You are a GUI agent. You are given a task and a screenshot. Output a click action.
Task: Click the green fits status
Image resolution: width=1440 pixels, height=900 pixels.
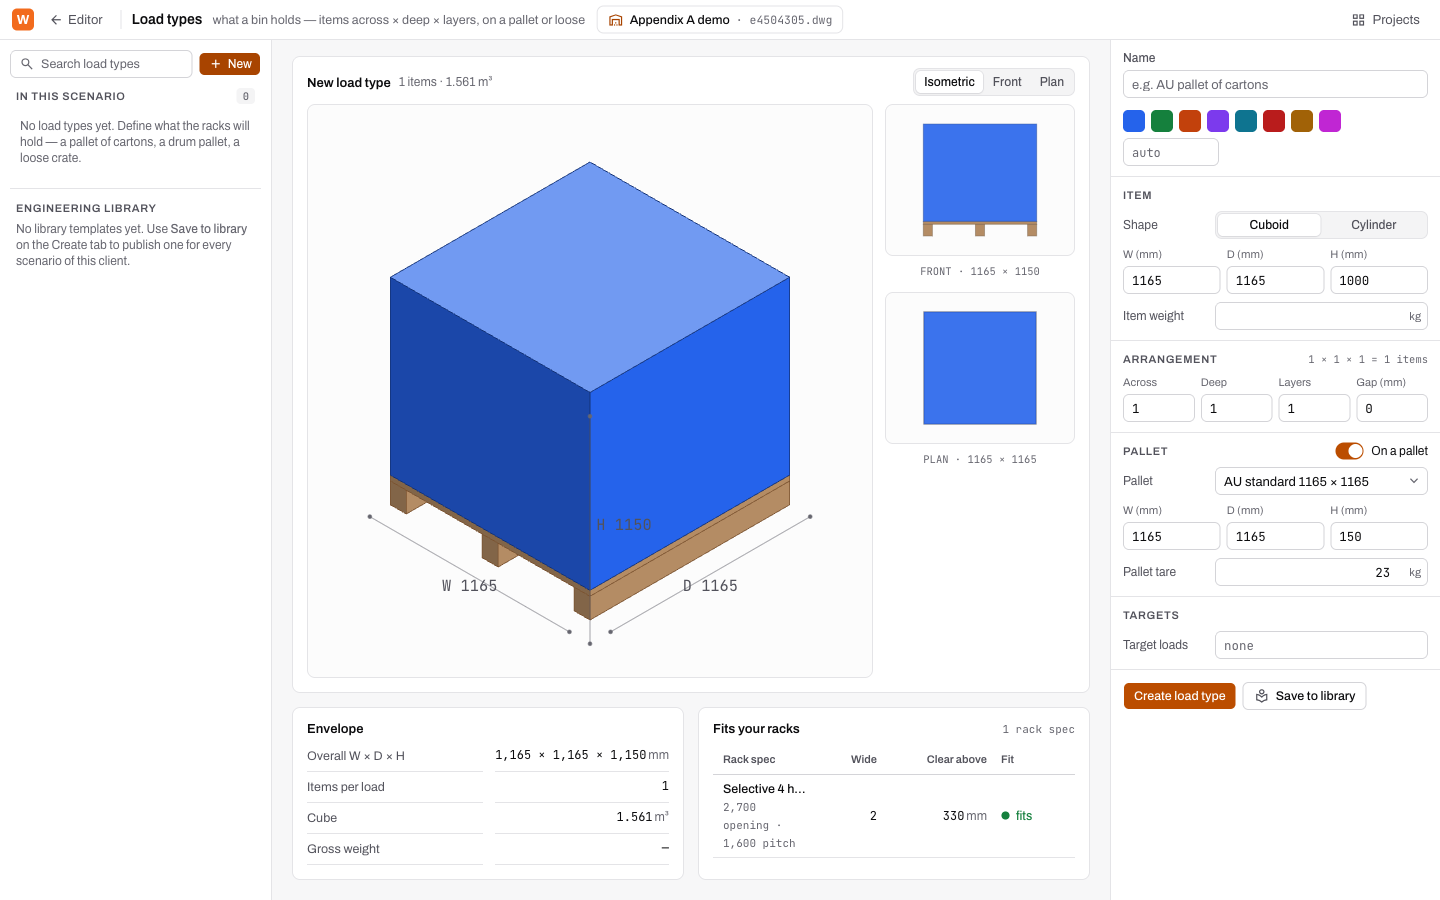click(1017, 816)
